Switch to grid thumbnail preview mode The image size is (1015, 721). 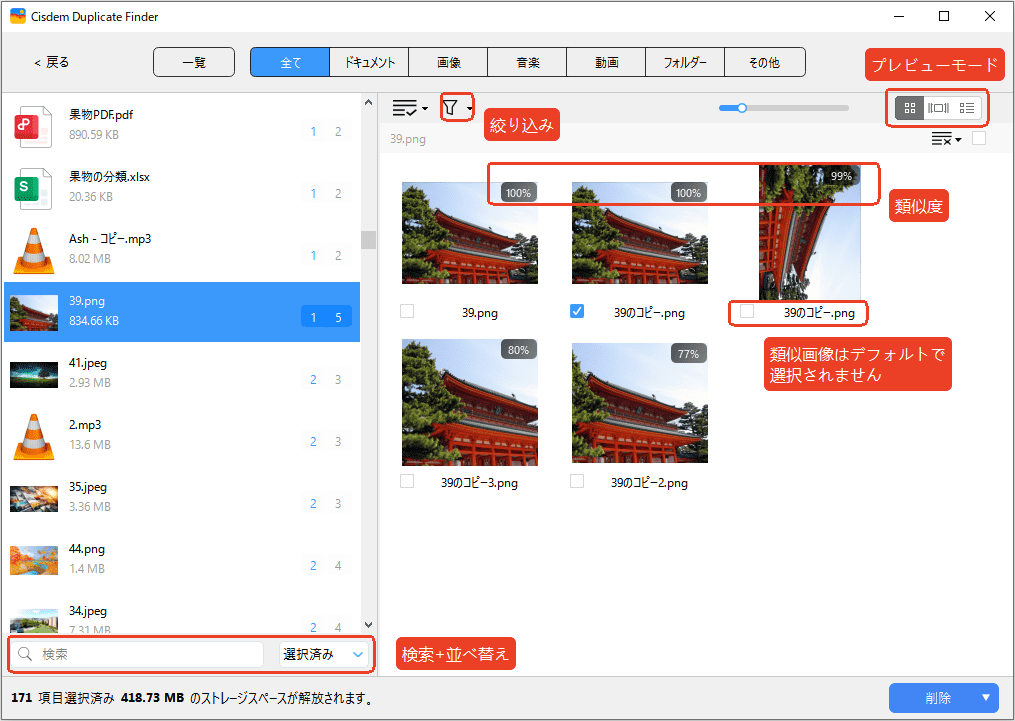click(909, 107)
